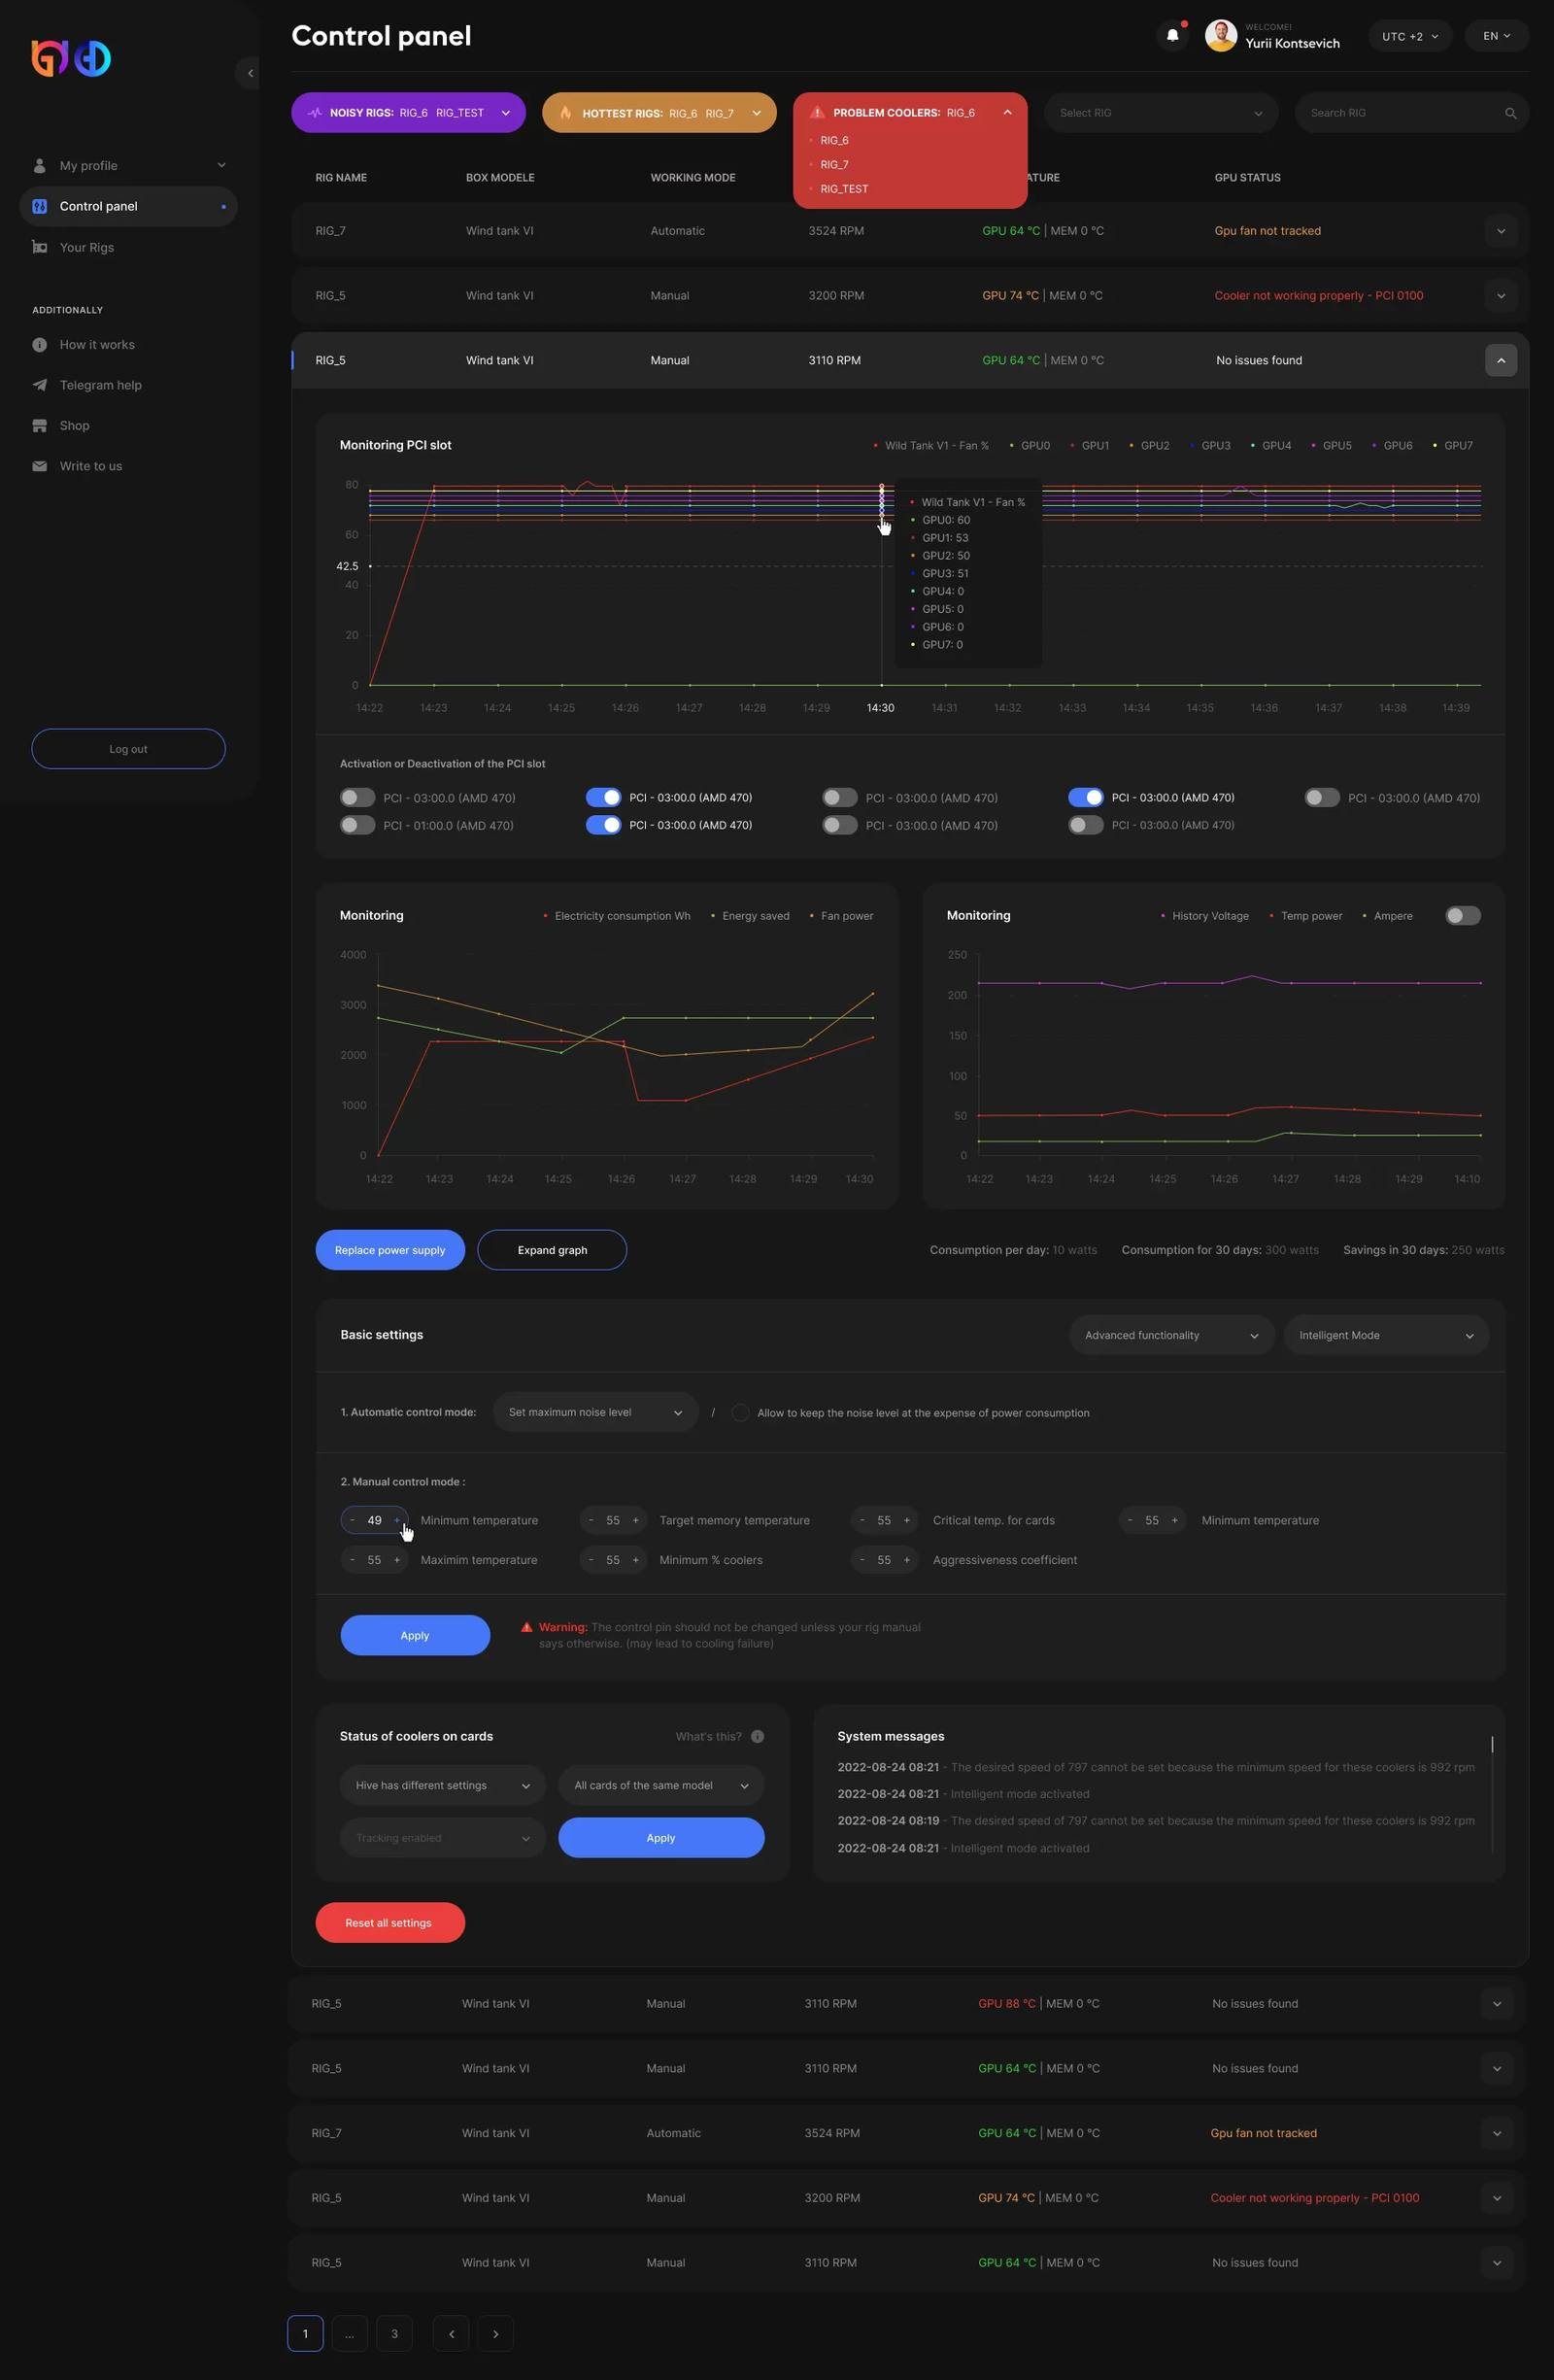
Task: Open Set maximum noise level dropdown
Action: [596, 1412]
